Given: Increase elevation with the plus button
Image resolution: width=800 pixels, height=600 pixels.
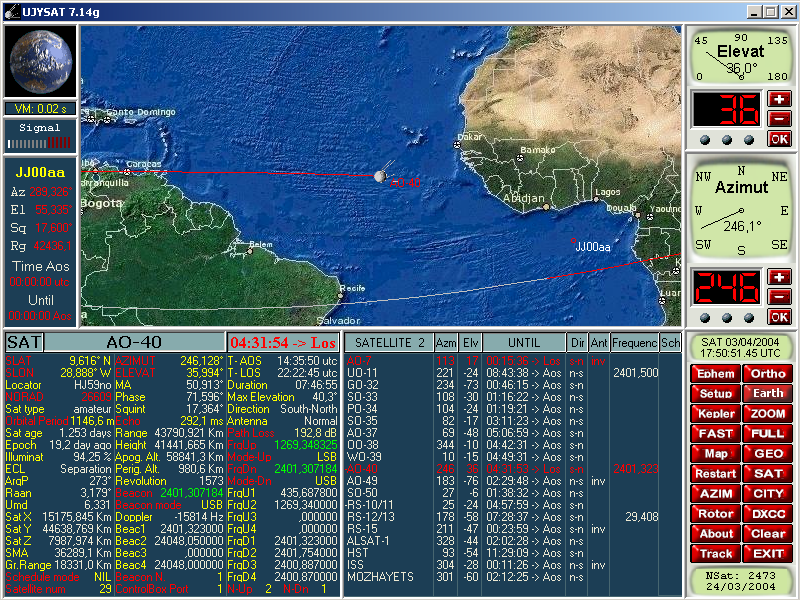Looking at the screenshot, I should pyautogui.click(x=779, y=99).
